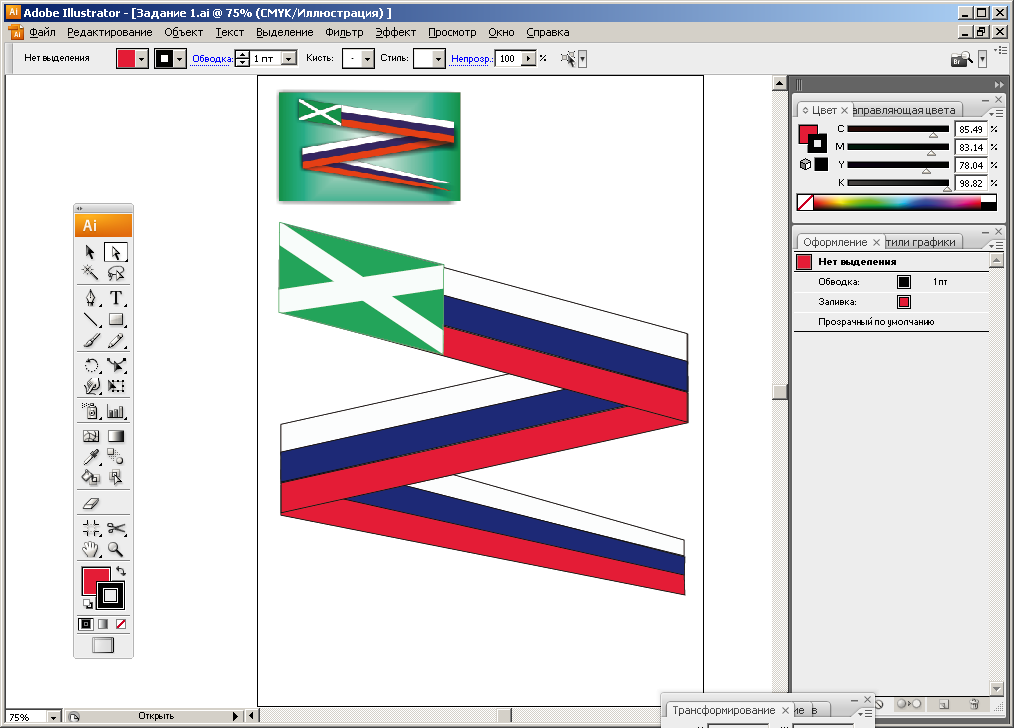Select the Eyedropper tool
The width and height of the screenshot is (1014, 728).
(x=91, y=456)
